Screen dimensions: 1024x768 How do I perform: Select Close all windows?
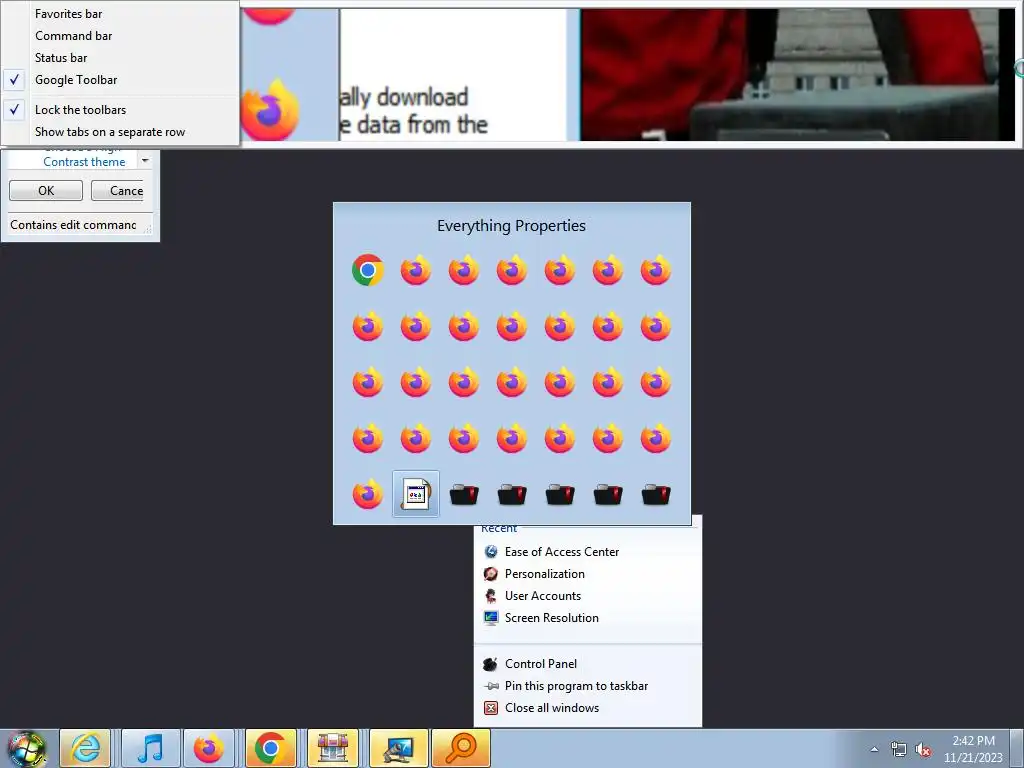point(588,708)
